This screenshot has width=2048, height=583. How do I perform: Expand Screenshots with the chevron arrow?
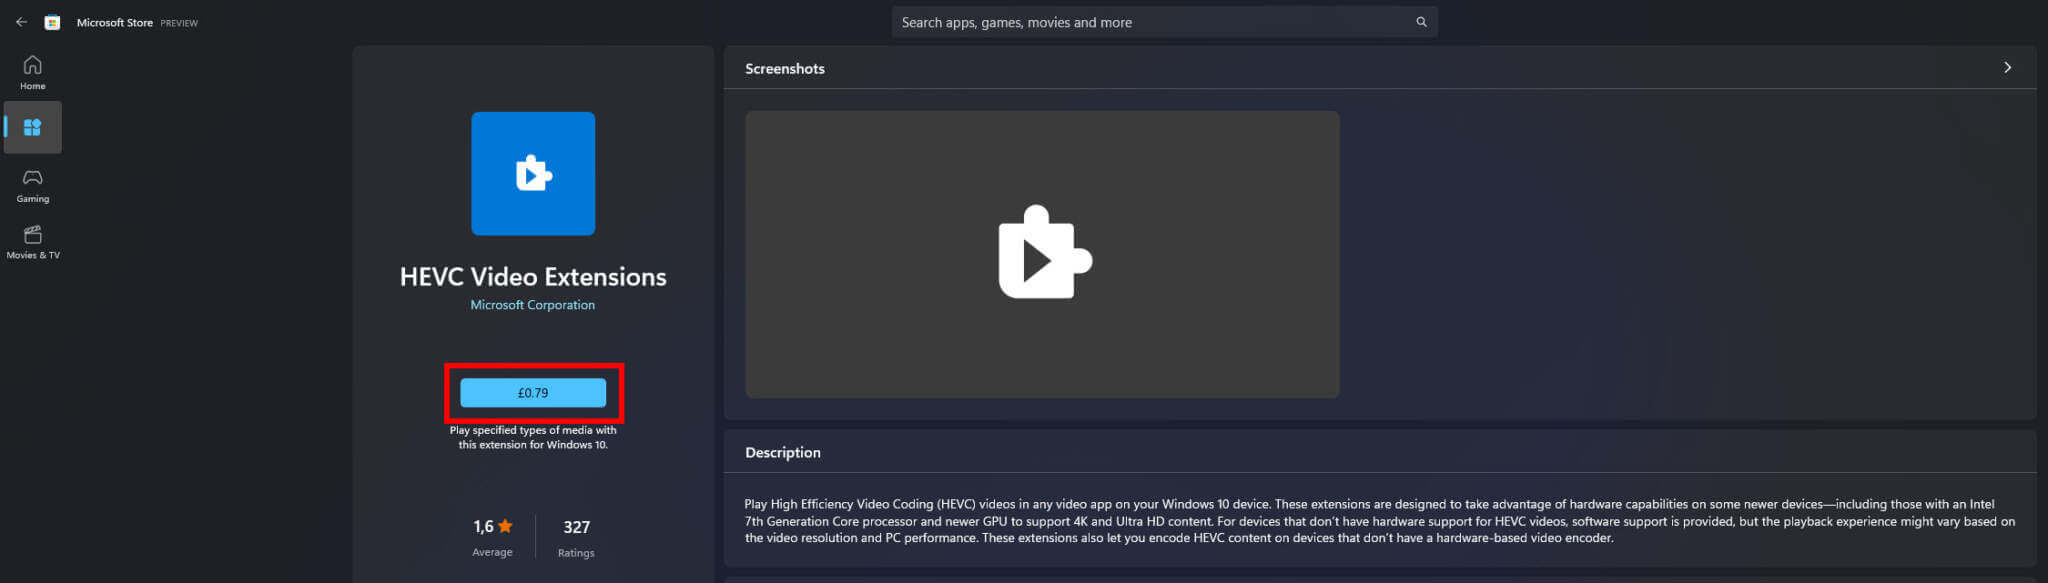2007,68
